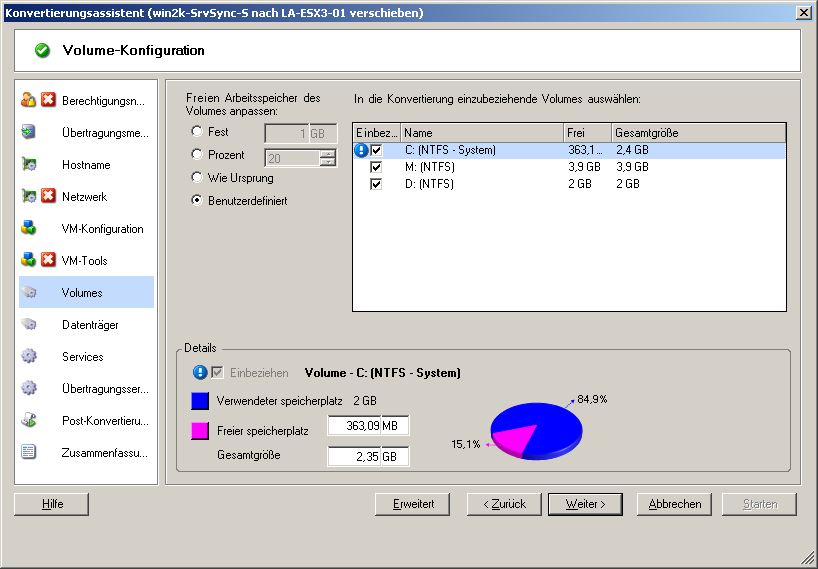Click the Netzwerk network card icon
Viewport: 818px width, 569px height.
(x=28, y=196)
